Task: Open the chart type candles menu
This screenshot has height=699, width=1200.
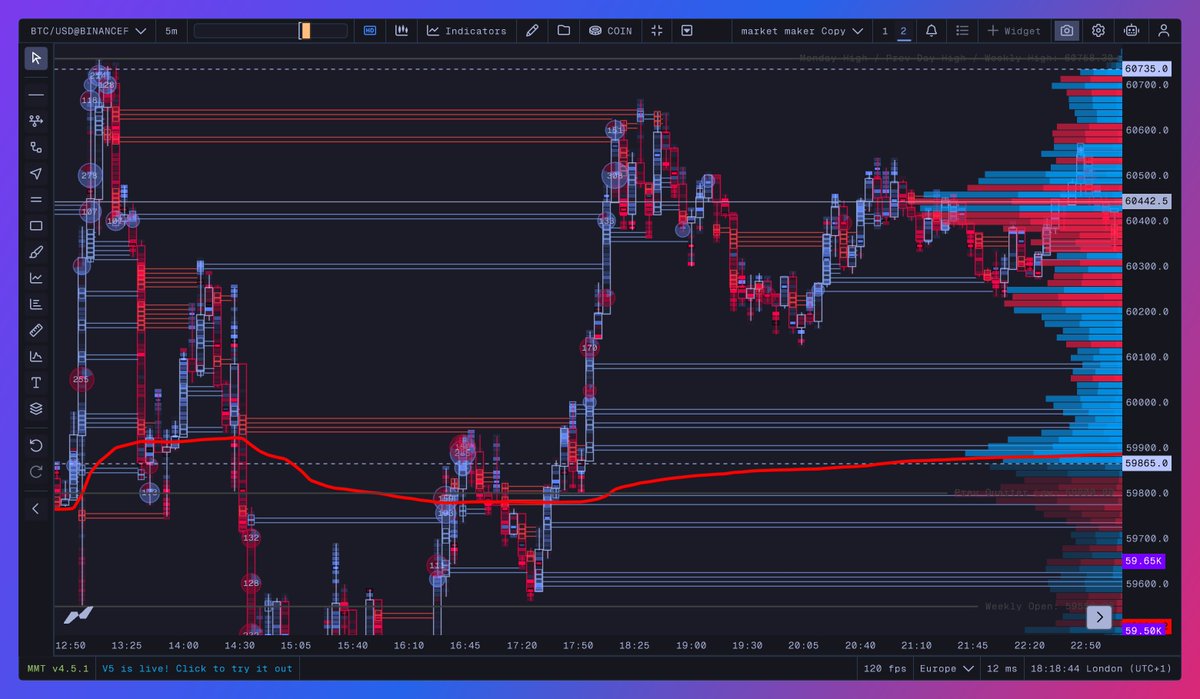Action: 400,31
